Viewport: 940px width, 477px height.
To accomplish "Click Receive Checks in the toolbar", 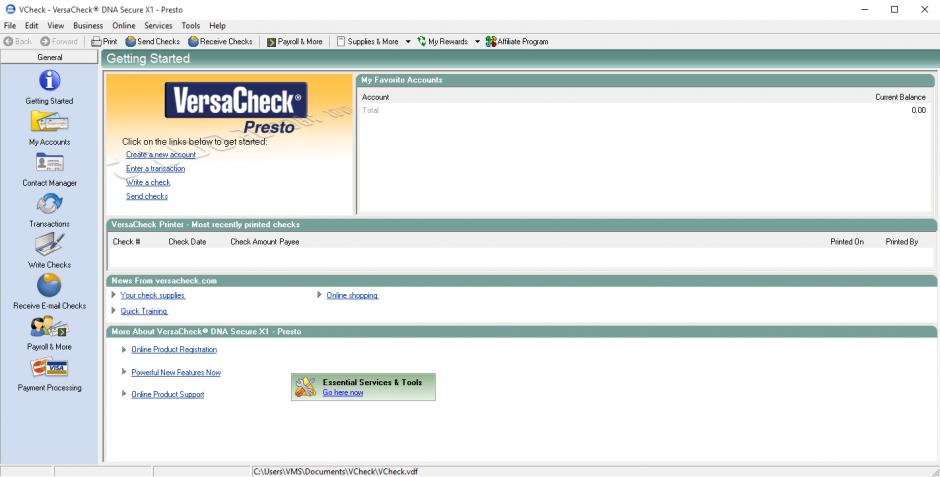I will coord(220,41).
